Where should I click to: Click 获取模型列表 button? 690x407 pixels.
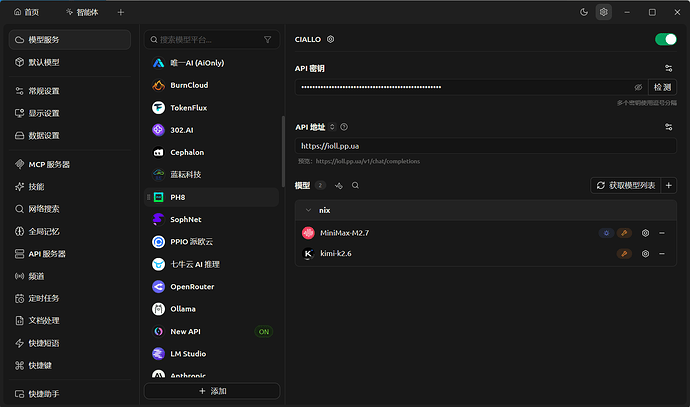click(625, 185)
